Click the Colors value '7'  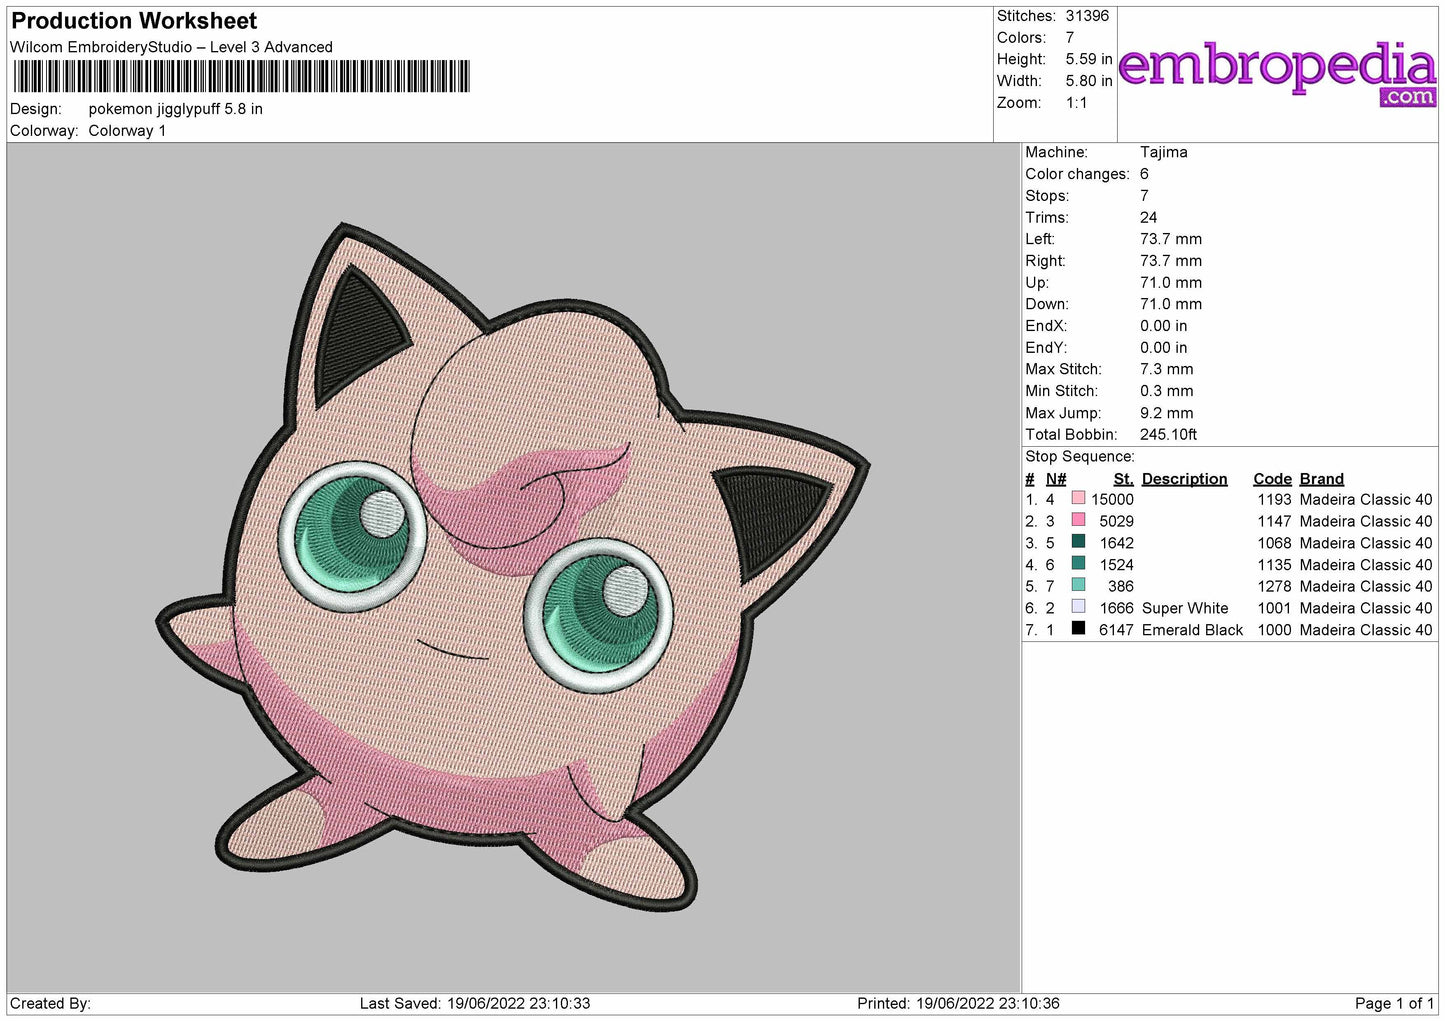coord(1070,38)
